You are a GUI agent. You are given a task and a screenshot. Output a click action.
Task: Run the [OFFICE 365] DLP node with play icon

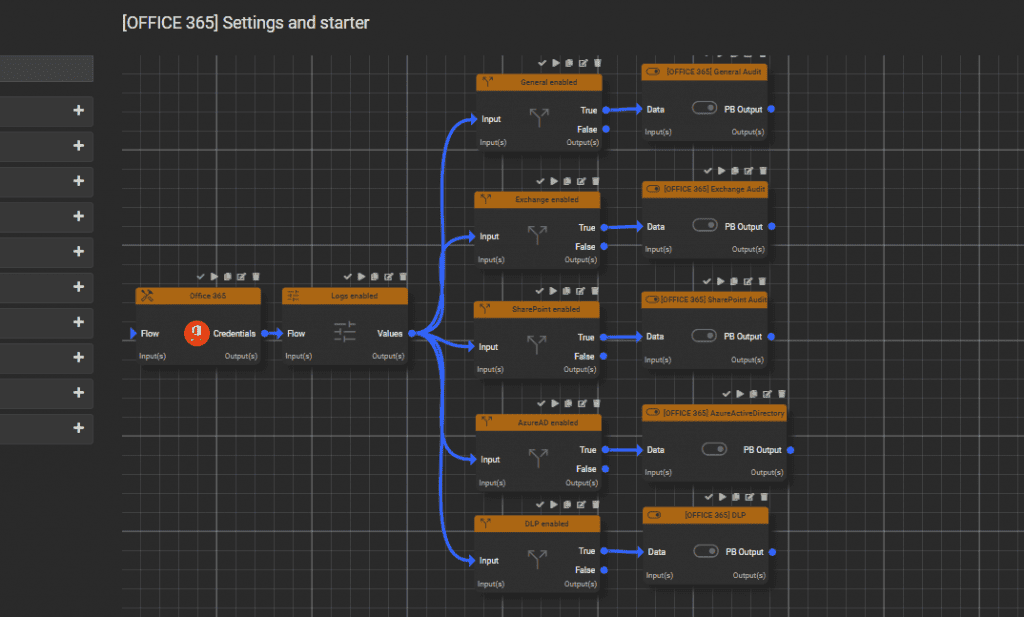point(722,498)
